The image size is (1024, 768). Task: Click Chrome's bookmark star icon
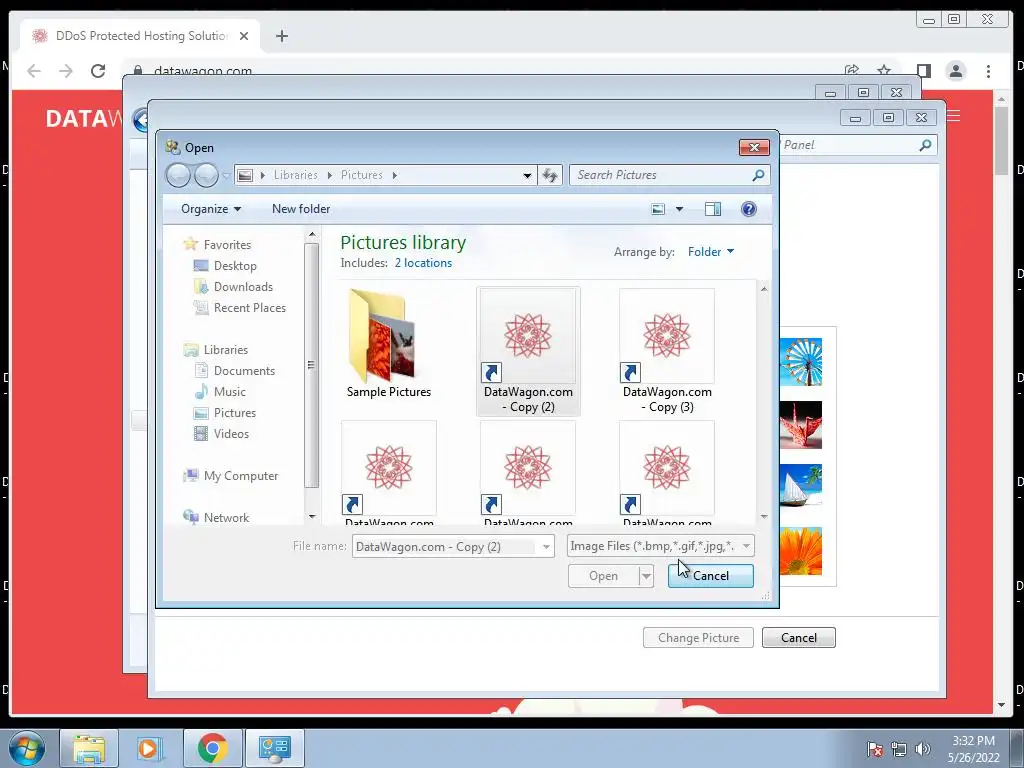884,71
